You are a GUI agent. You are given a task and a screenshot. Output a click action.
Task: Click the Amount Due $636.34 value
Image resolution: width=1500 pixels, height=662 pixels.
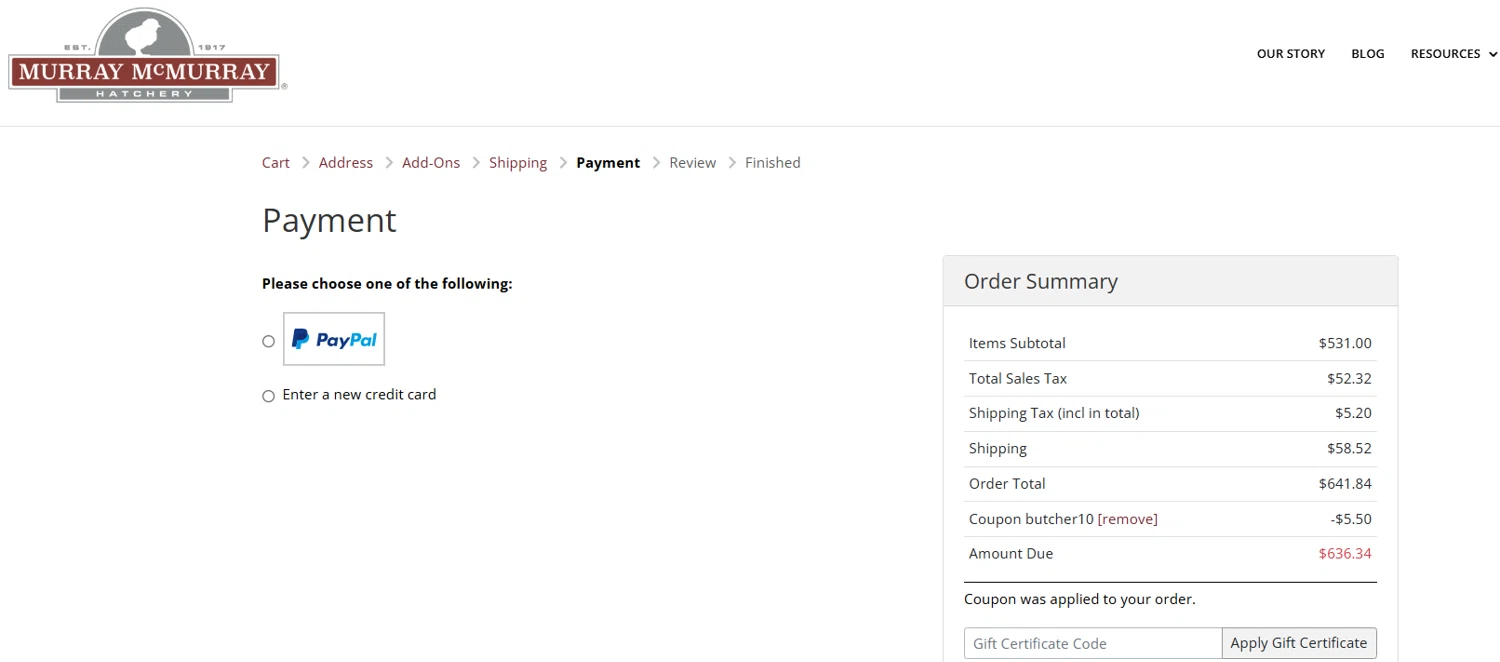click(1345, 553)
